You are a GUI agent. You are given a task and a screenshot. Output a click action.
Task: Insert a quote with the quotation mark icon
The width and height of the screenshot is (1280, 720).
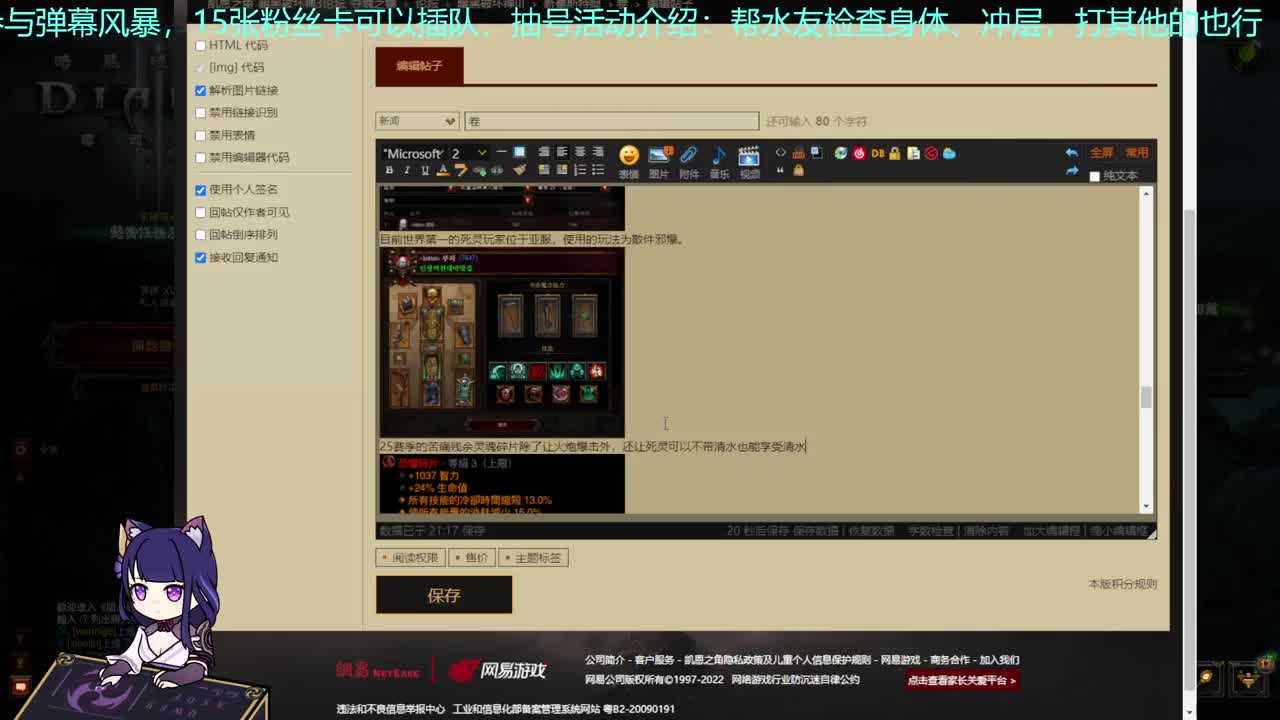(780, 170)
